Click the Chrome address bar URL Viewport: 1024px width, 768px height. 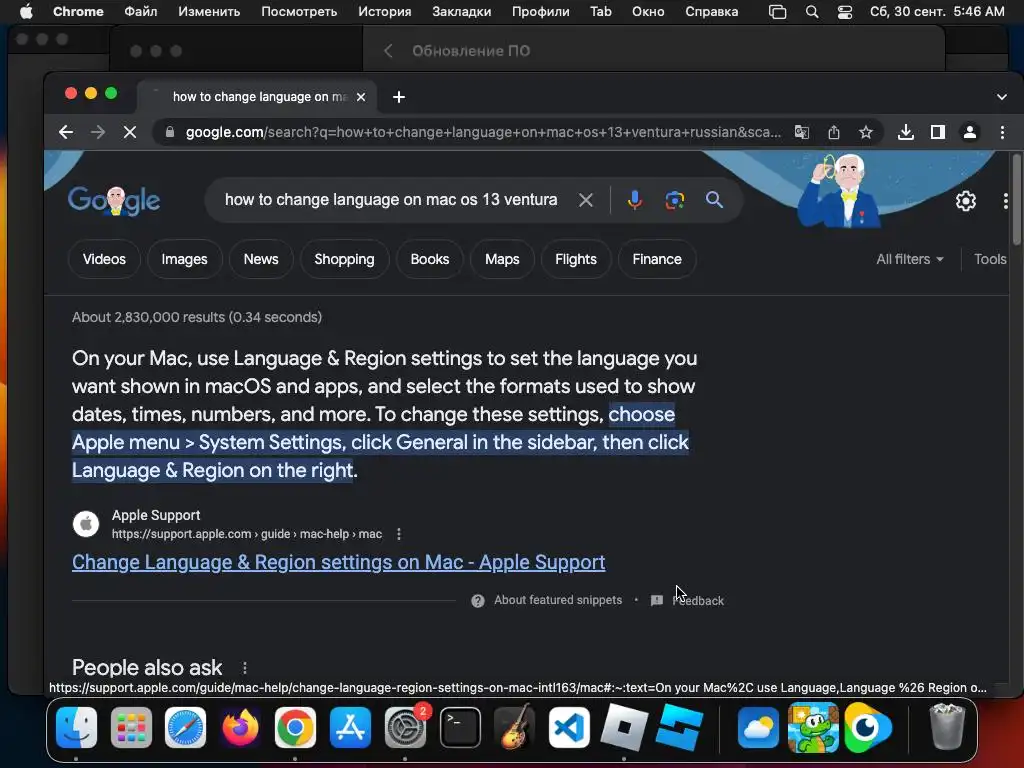coord(482,133)
